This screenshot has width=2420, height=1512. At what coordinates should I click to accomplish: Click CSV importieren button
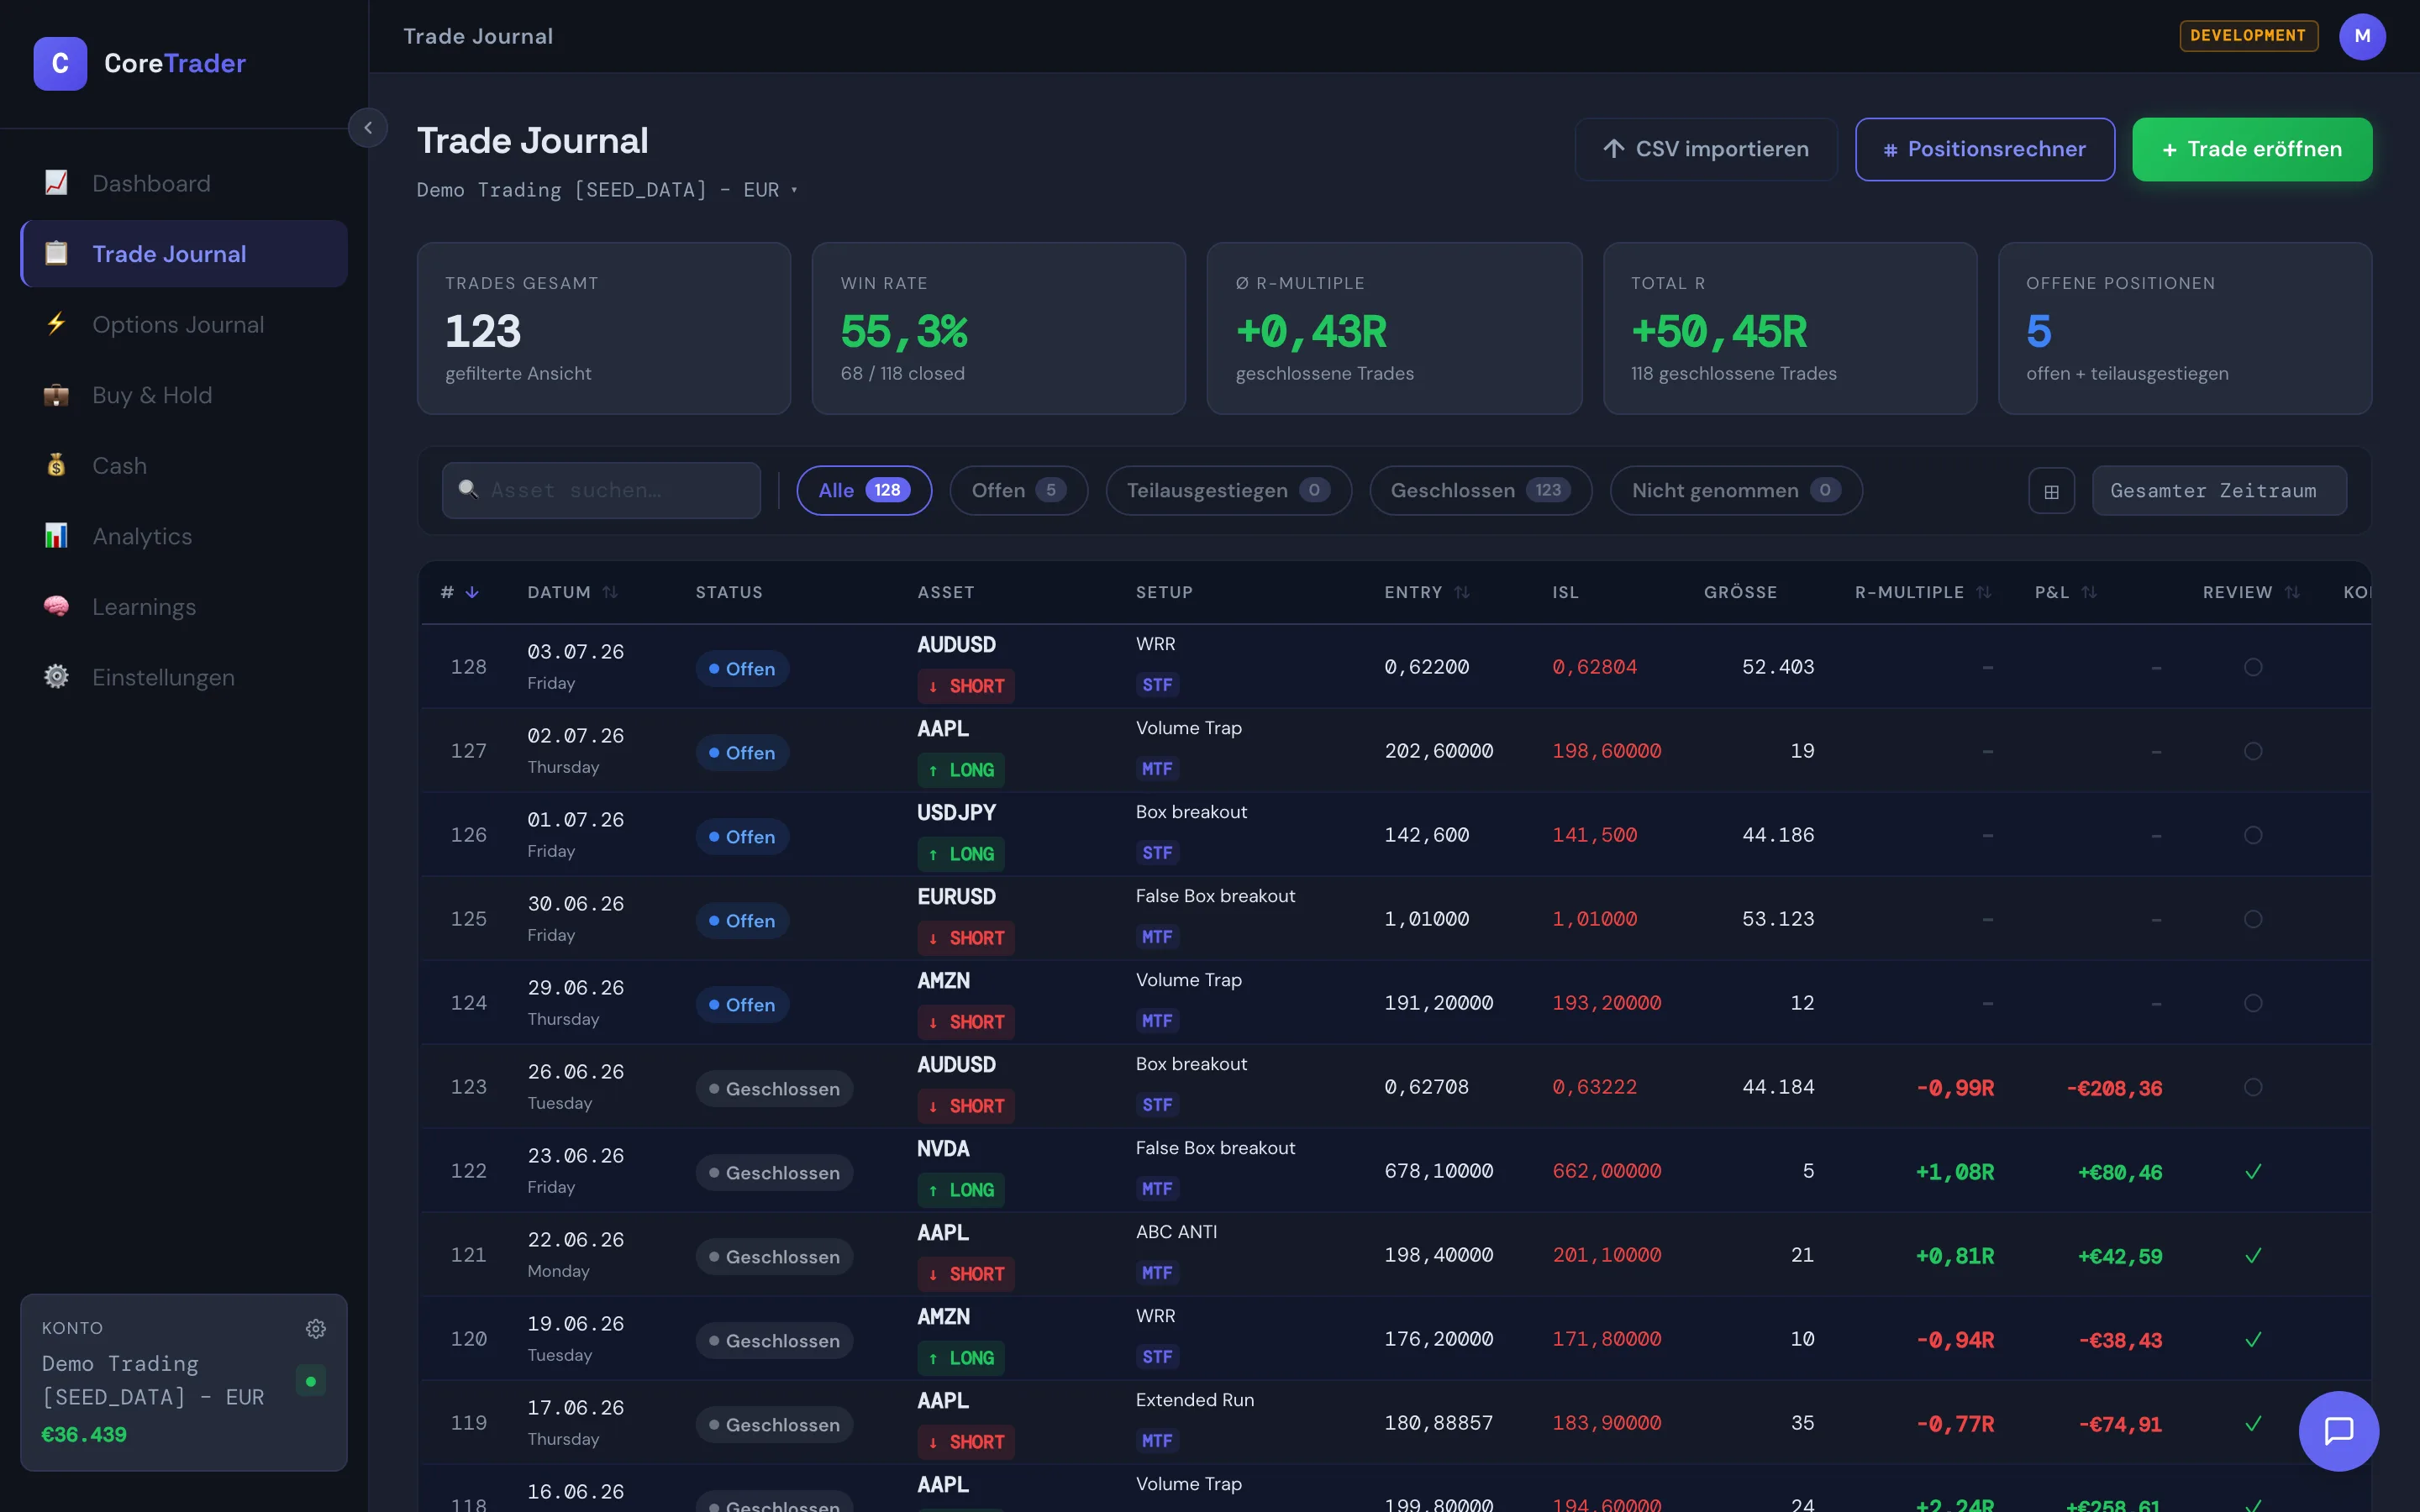pos(1706,149)
